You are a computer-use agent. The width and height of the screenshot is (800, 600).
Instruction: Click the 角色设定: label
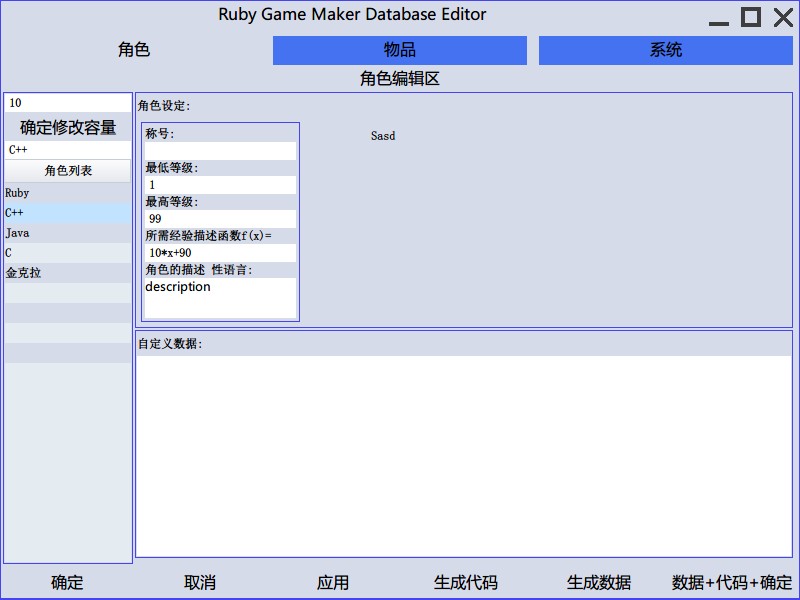[164, 106]
